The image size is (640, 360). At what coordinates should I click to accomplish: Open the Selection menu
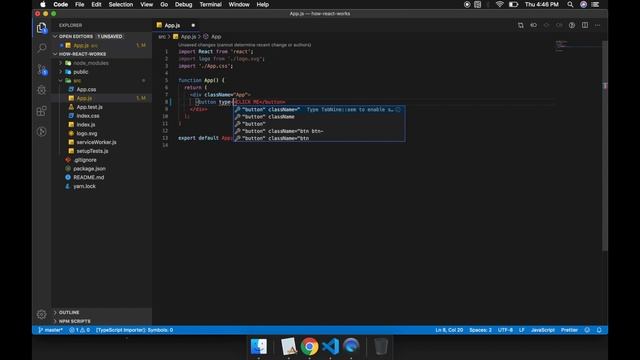tap(121, 4)
